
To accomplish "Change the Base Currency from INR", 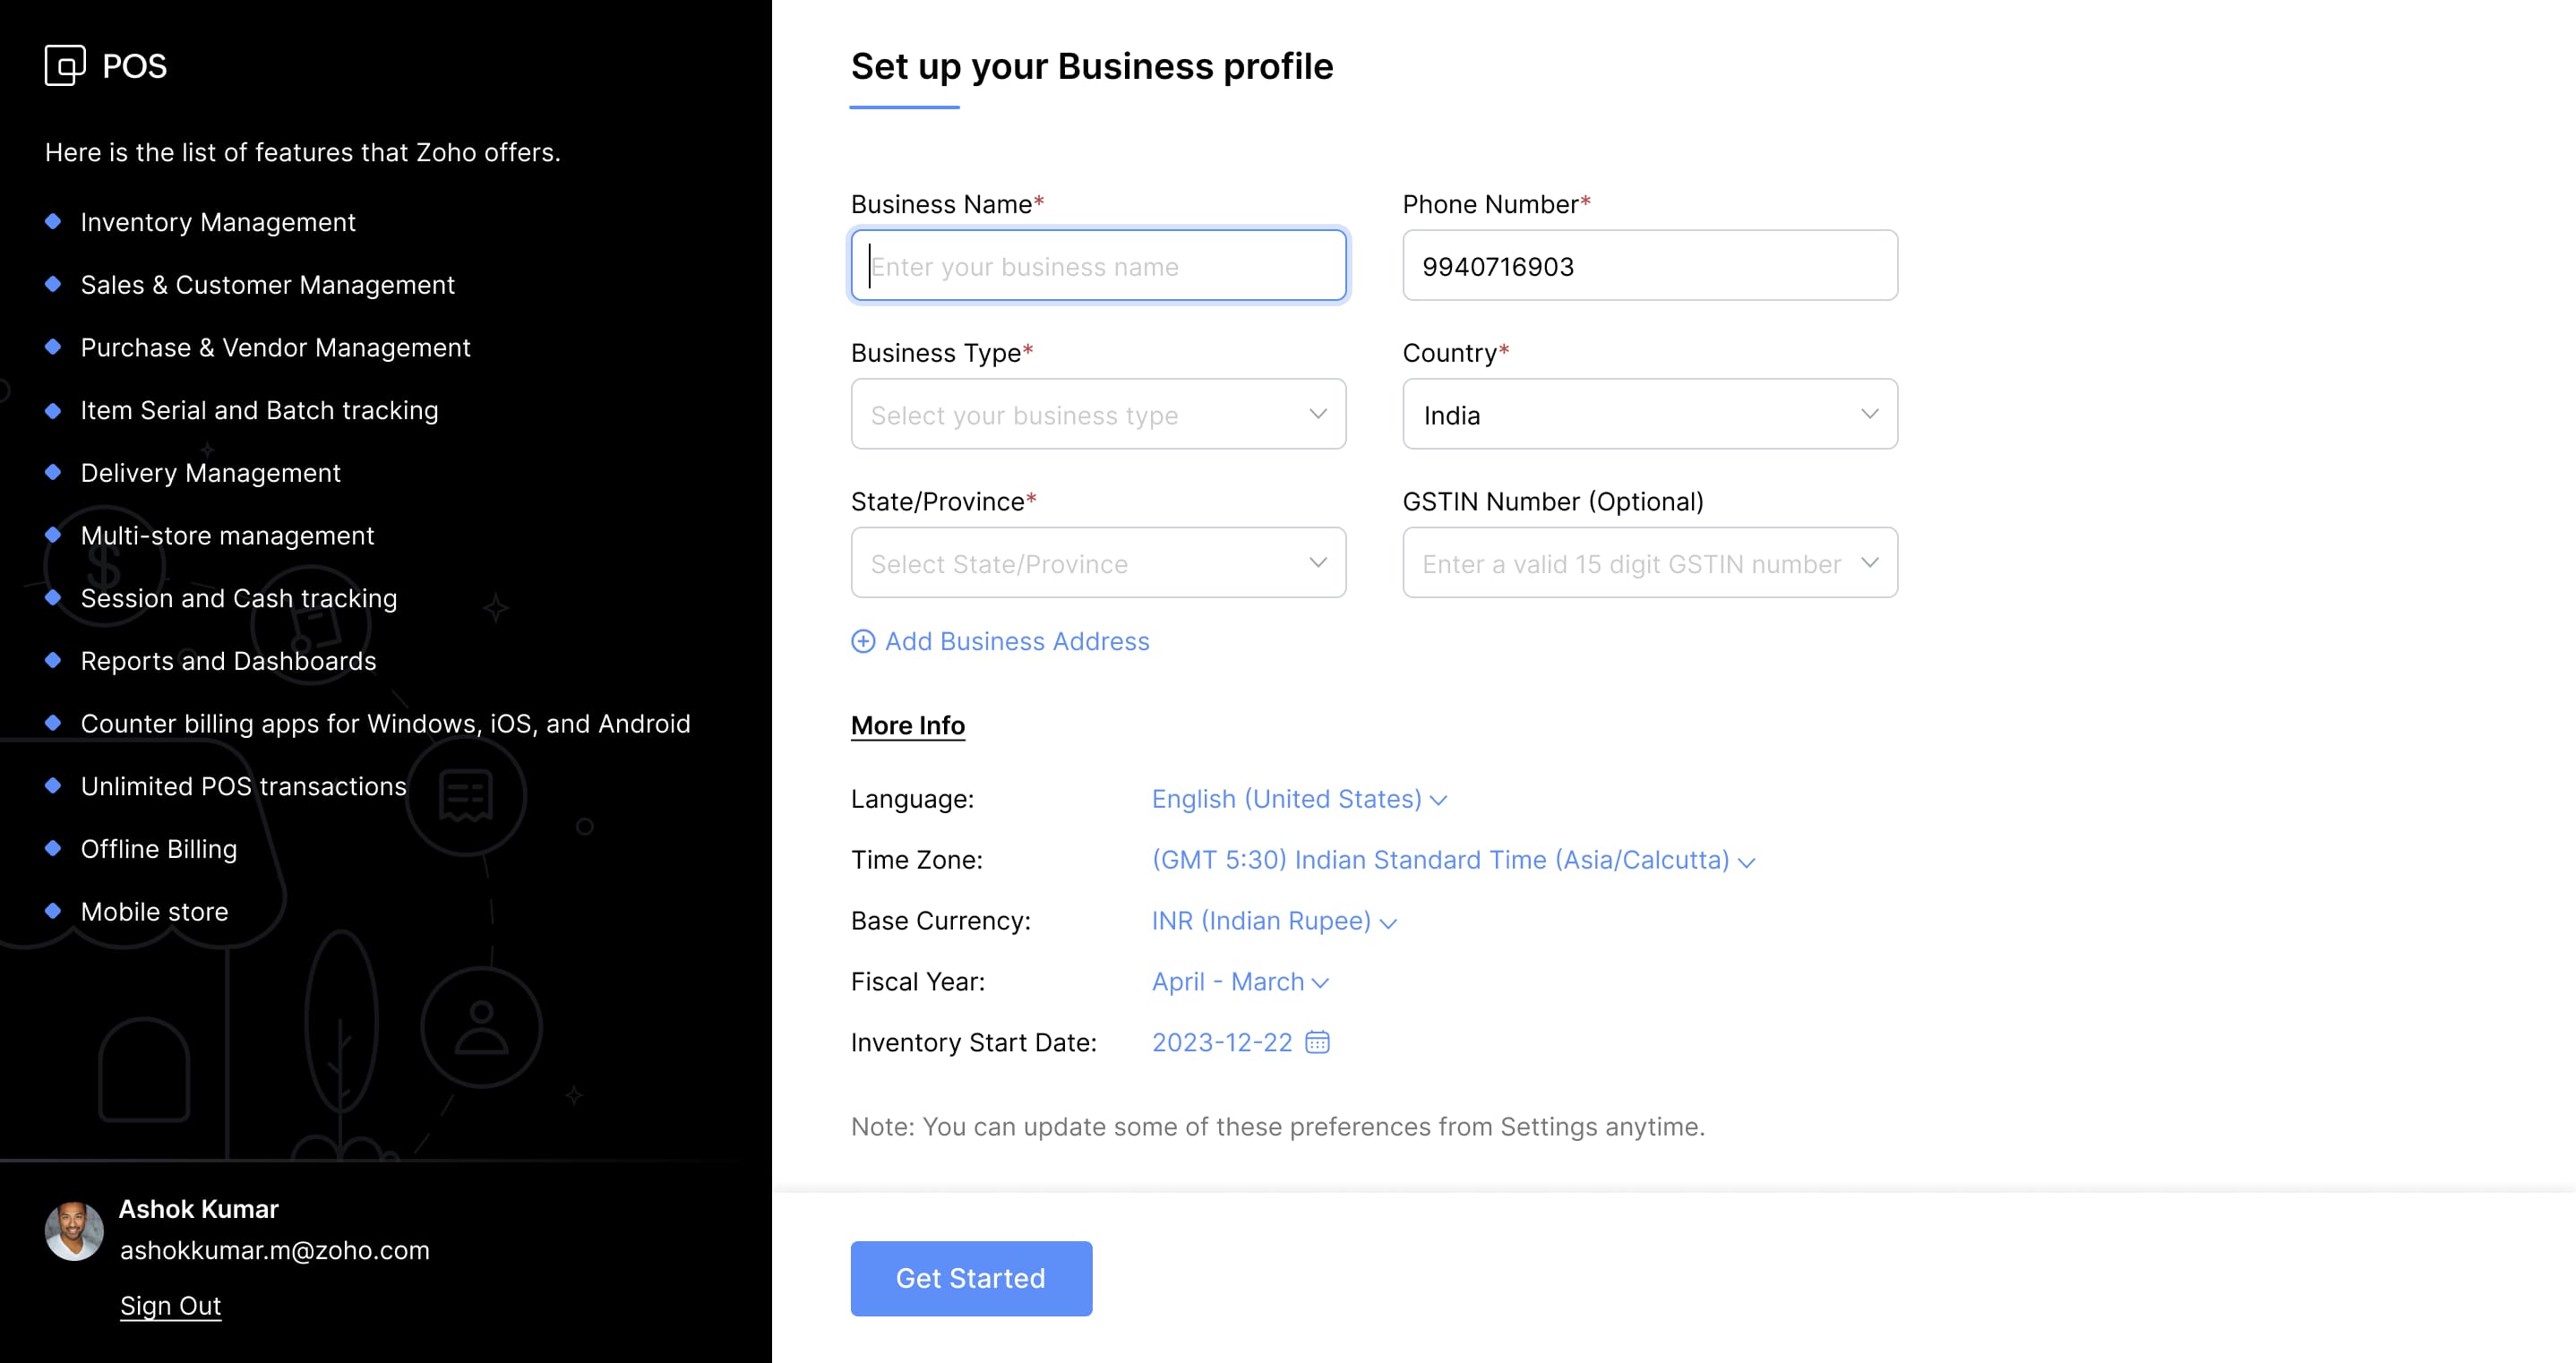I will point(1273,921).
